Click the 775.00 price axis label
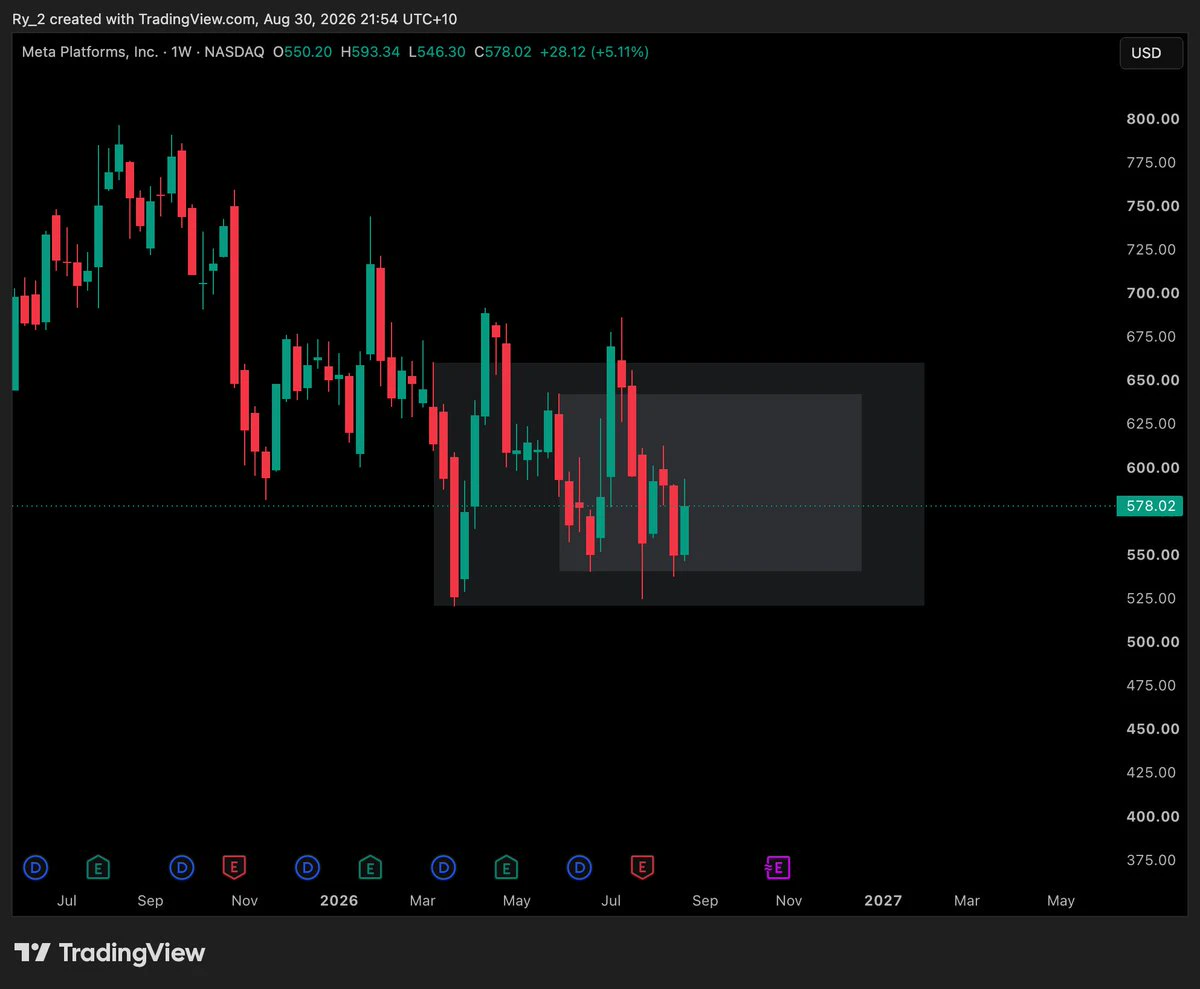The width and height of the screenshot is (1200, 989). [1152, 162]
